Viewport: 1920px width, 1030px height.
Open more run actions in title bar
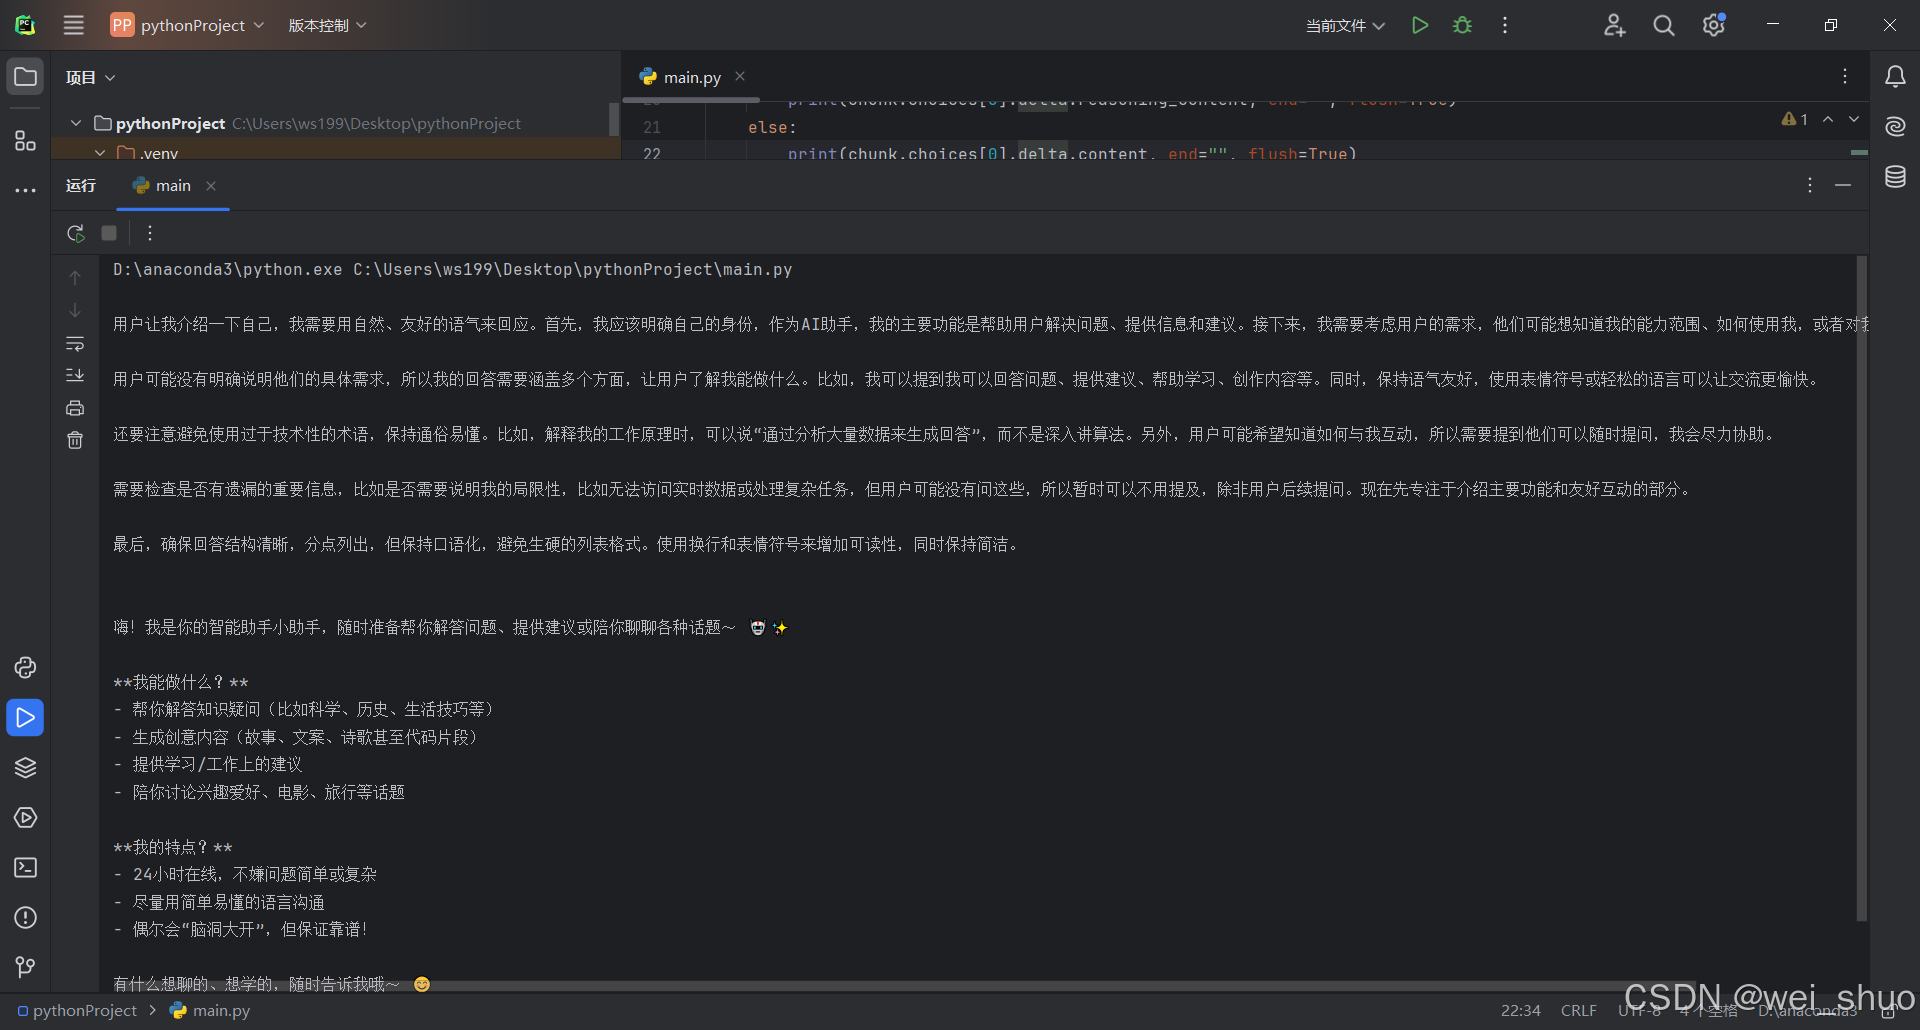click(x=1505, y=25)
